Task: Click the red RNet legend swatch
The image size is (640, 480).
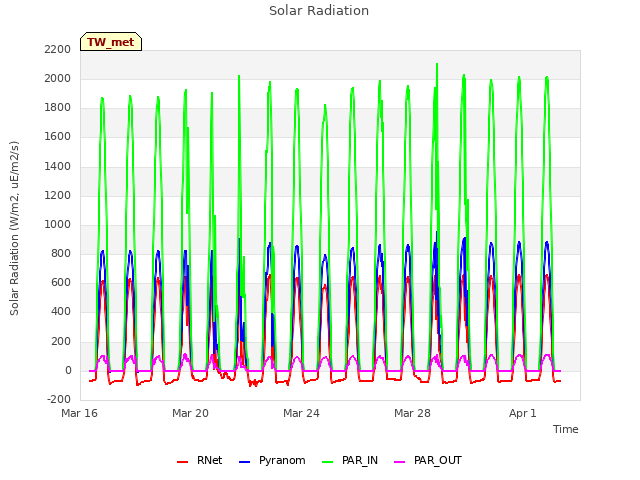Action: point(182,462)
